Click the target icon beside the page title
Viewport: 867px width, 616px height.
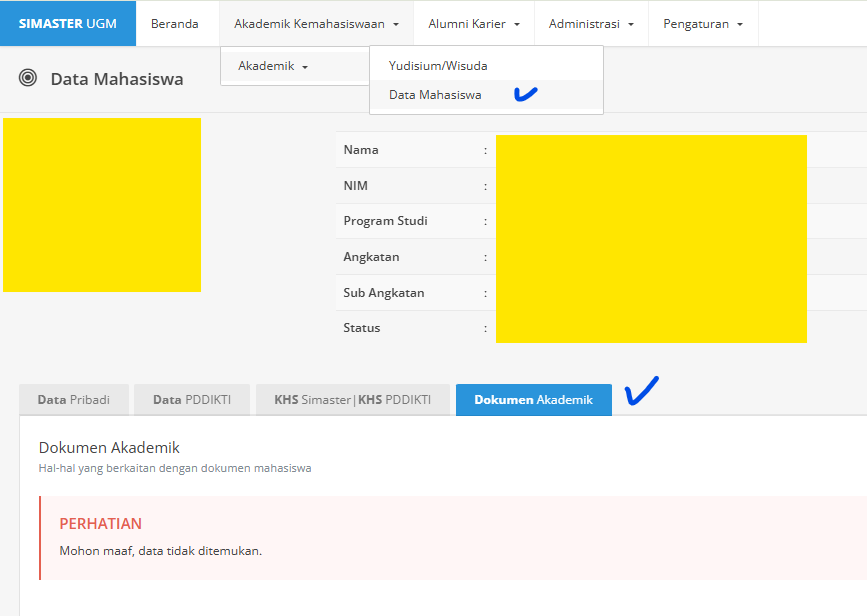coord(29,78)
